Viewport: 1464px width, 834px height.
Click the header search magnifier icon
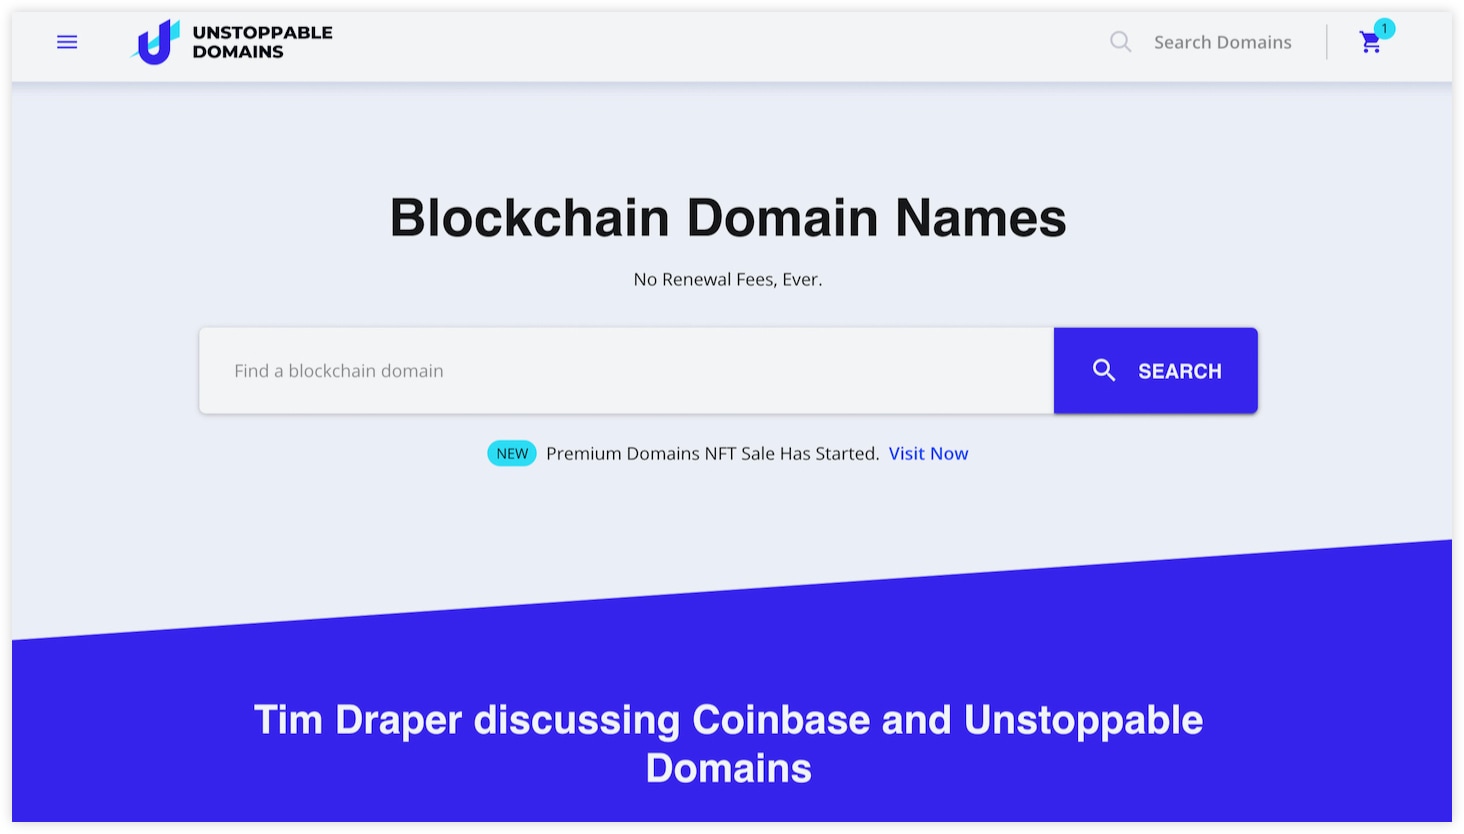point(1121,42)
